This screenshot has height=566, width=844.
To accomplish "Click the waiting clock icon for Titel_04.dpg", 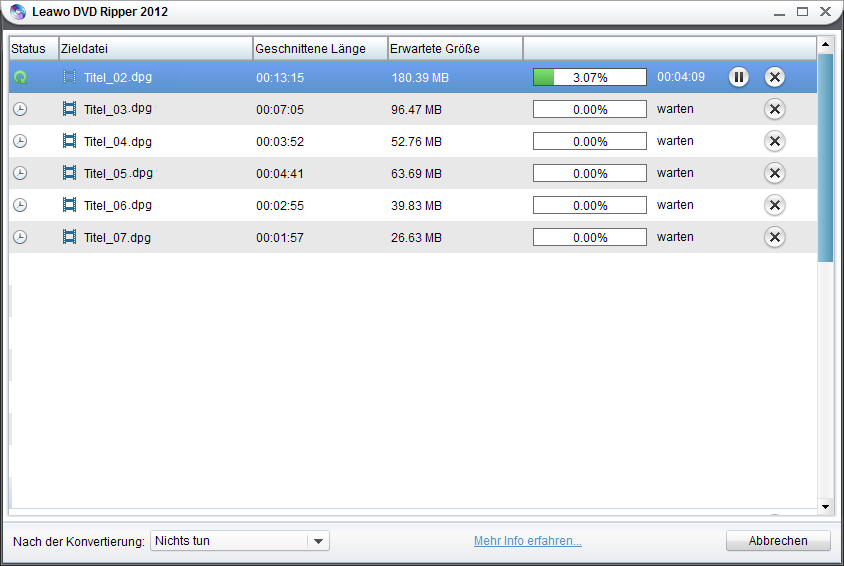I will click(20, 141).
